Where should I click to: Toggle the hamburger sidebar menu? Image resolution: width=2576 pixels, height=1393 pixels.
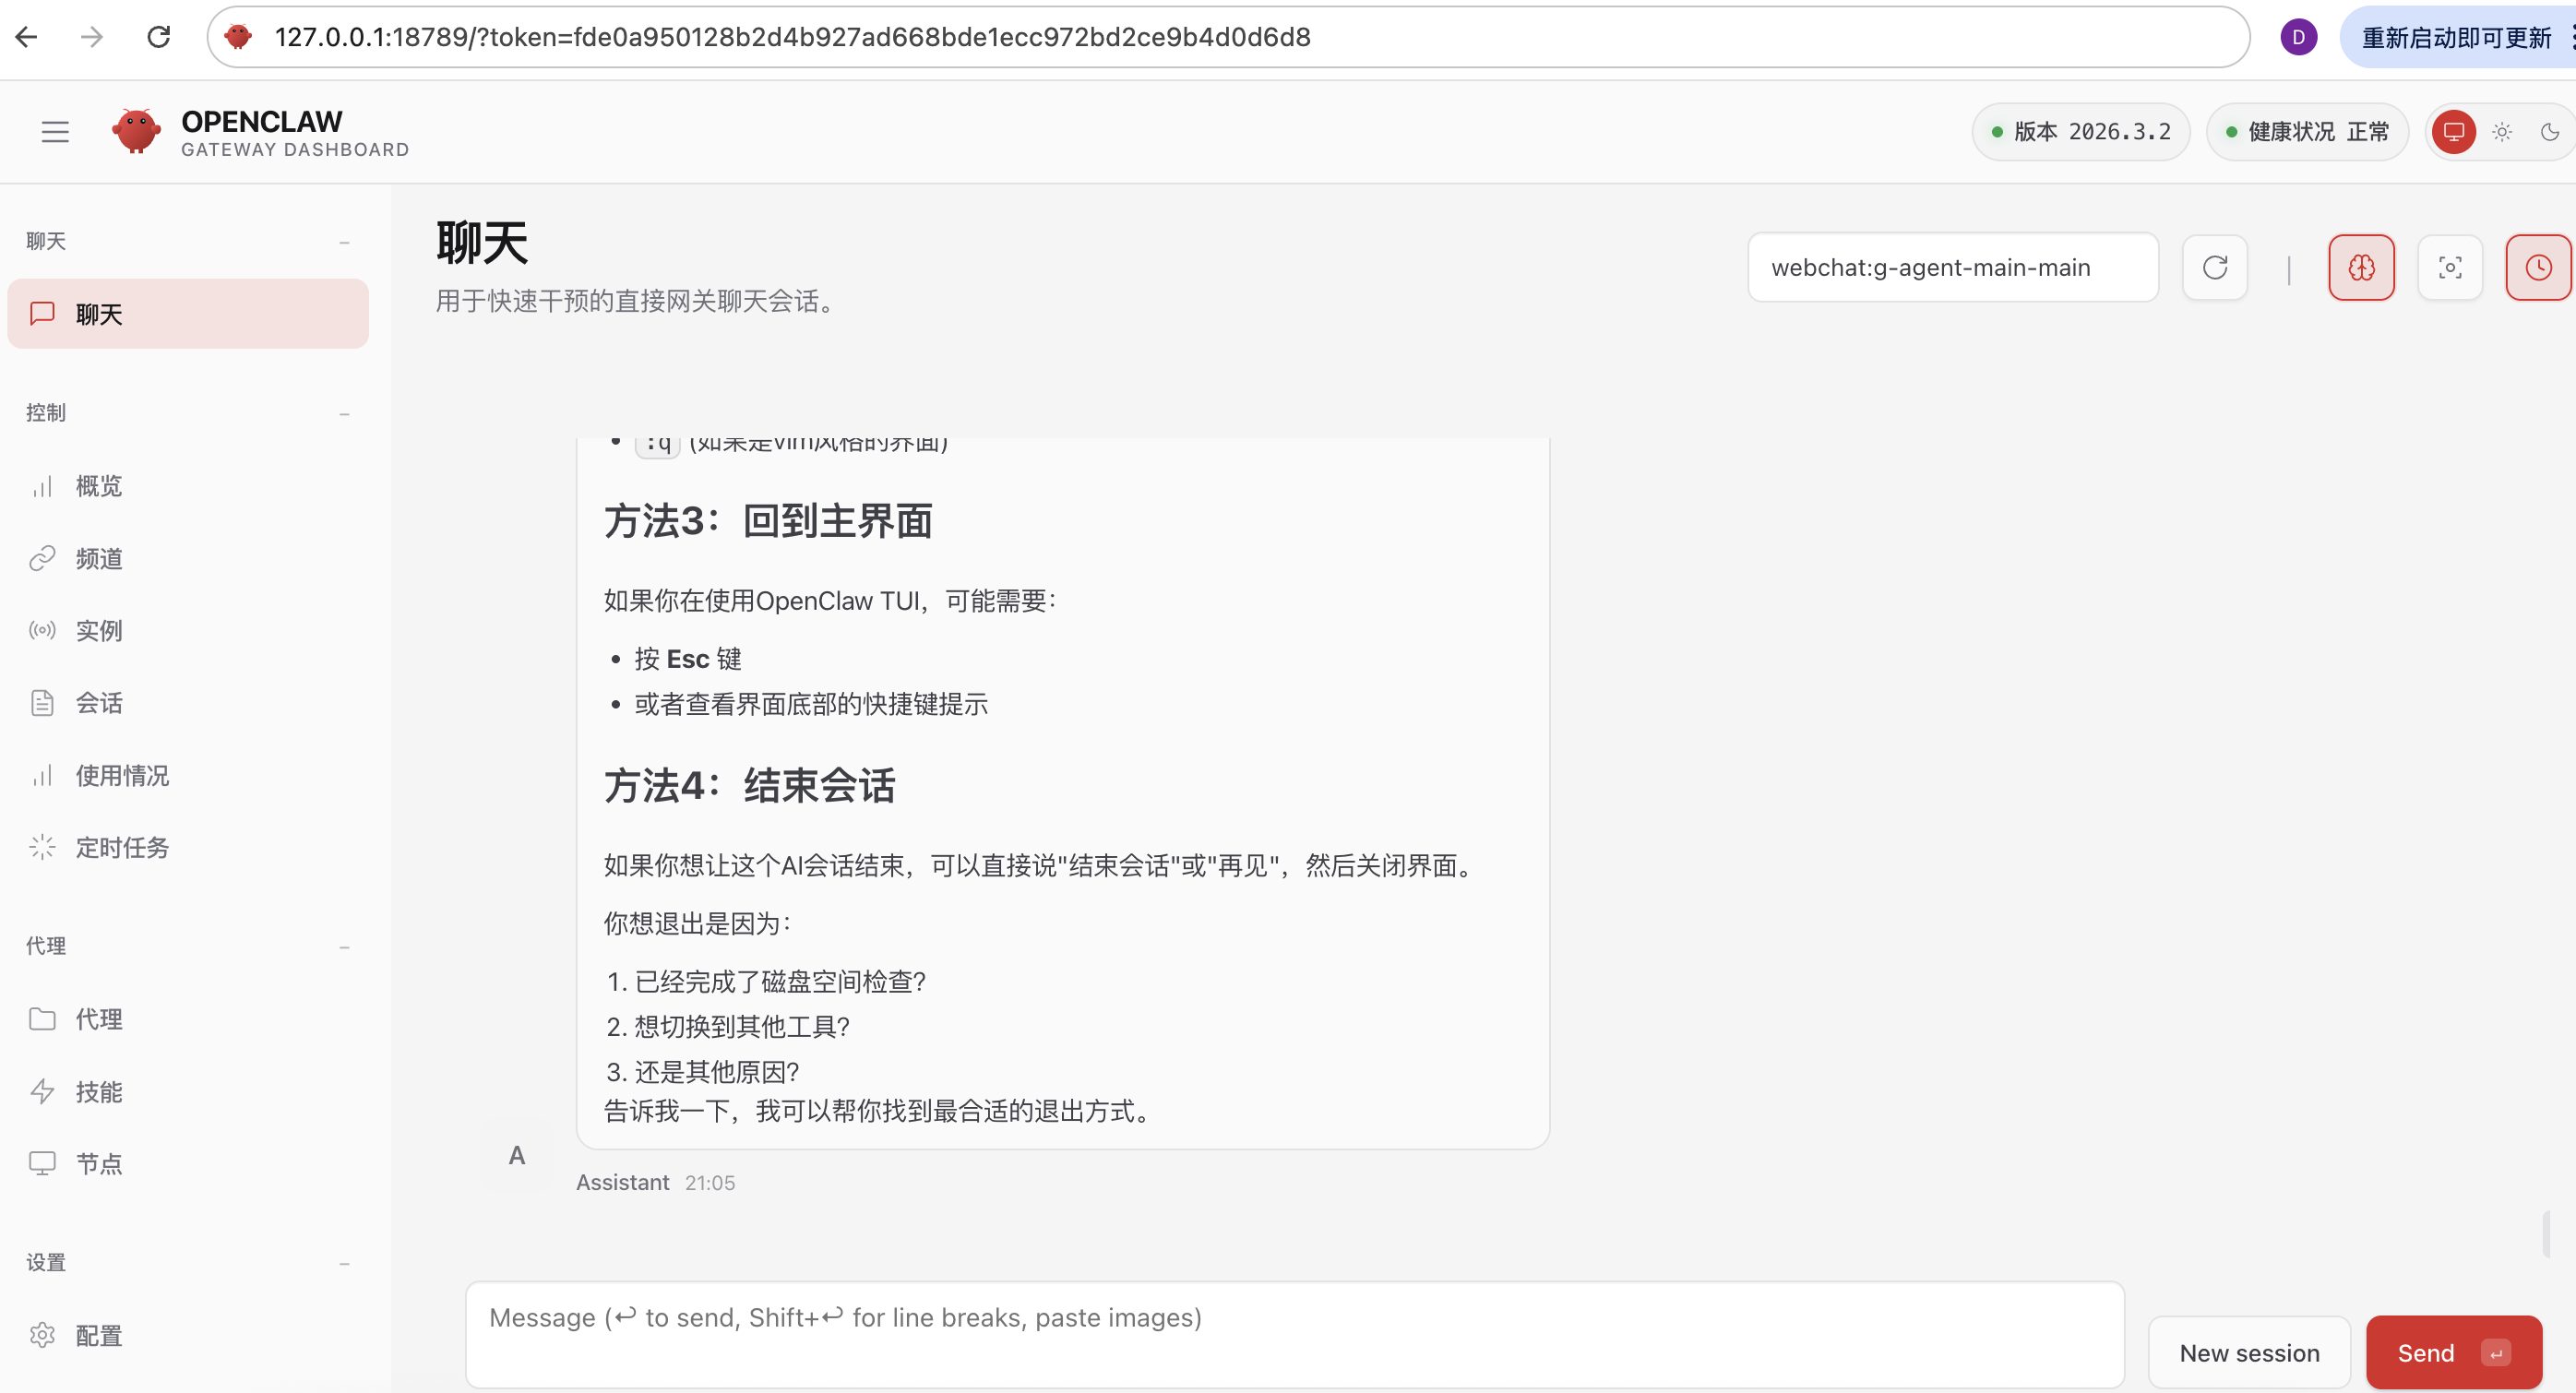[x=55, y=131]
